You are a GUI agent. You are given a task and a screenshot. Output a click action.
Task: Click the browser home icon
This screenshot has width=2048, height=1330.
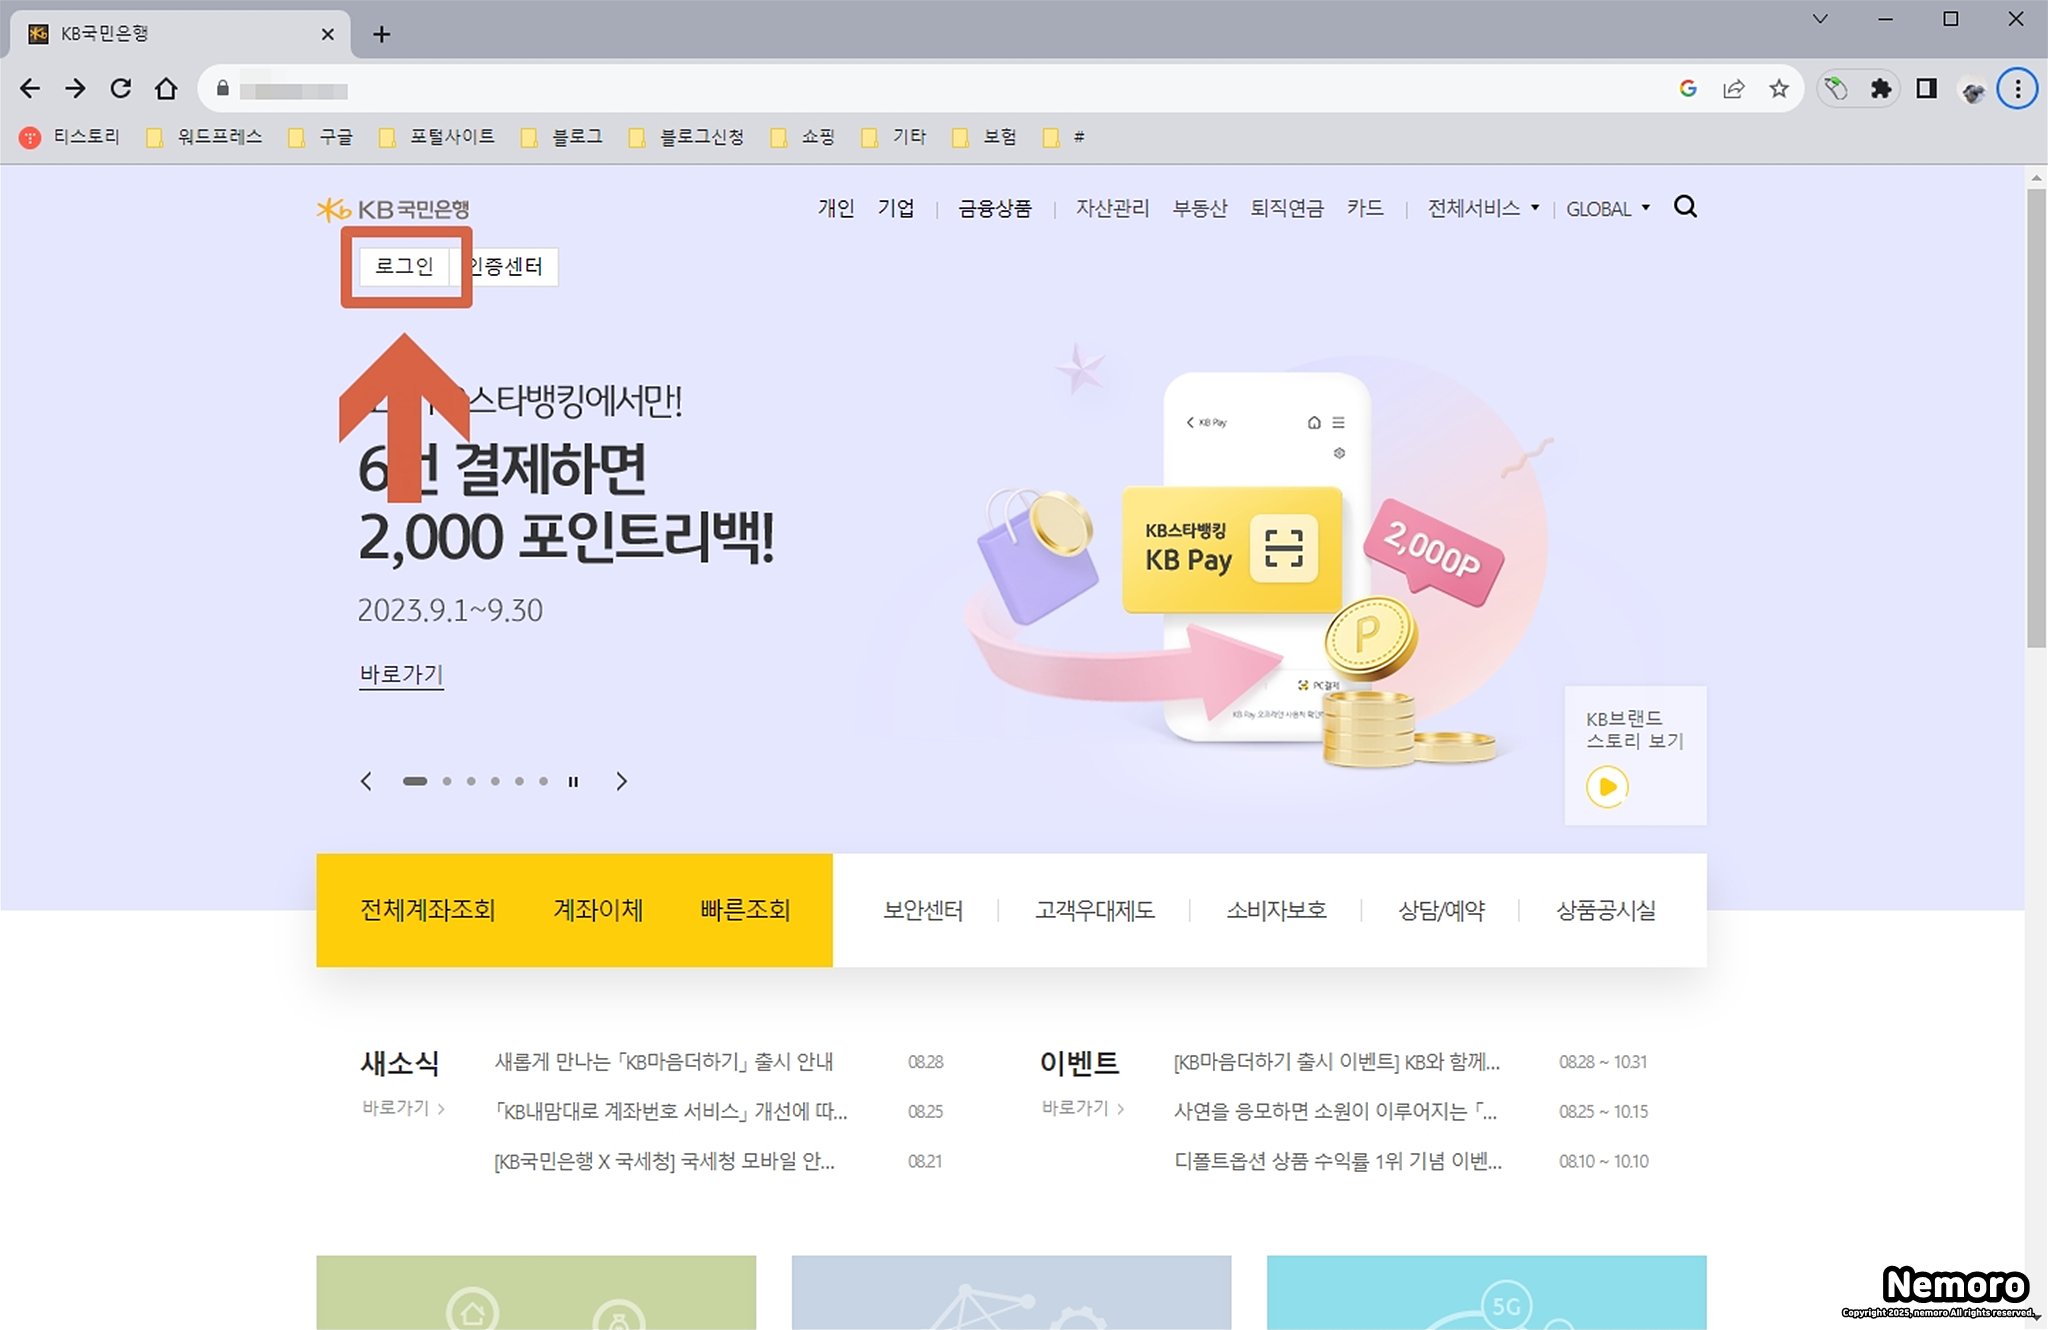166,89
